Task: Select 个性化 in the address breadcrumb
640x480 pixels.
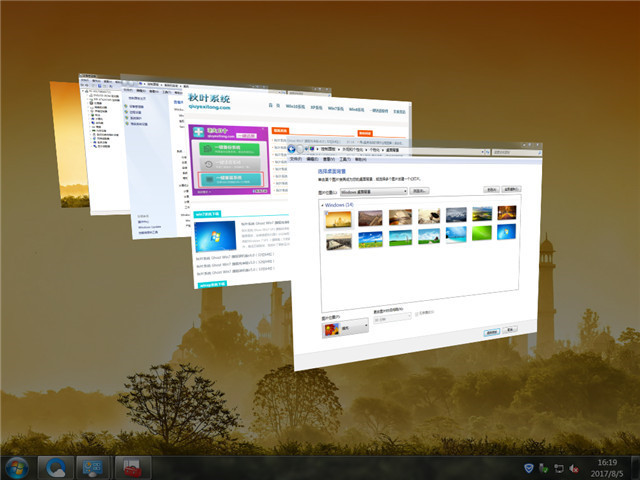Action: (x=374, y=150)
